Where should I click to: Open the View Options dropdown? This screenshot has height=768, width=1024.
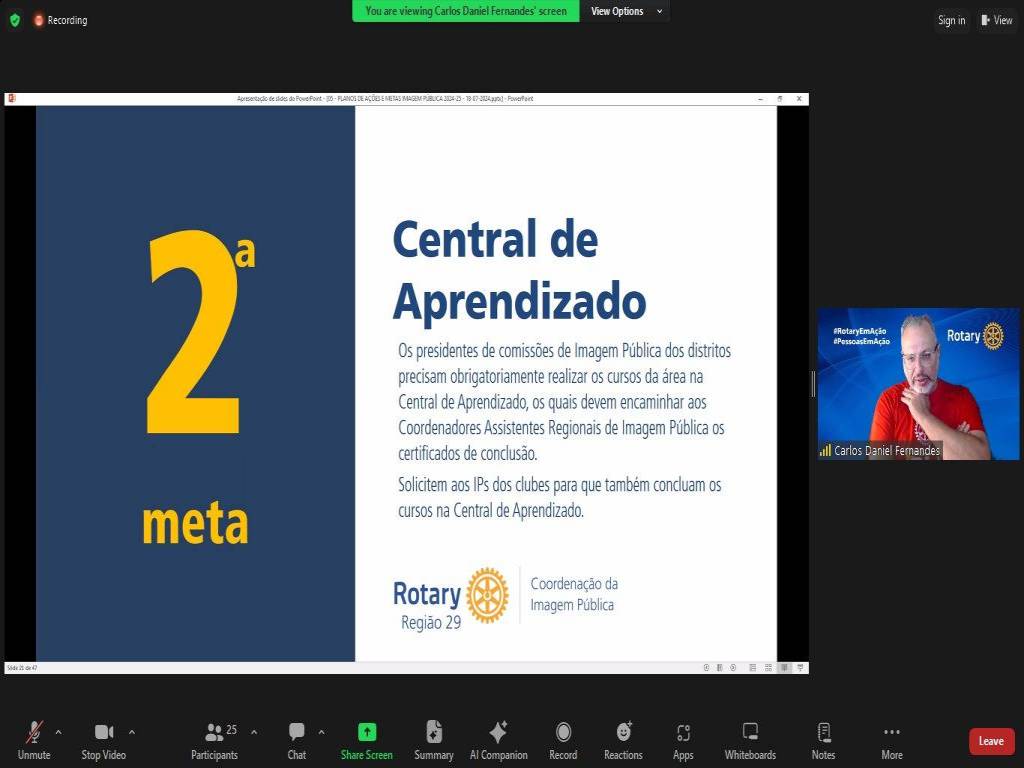coord(626,11)
